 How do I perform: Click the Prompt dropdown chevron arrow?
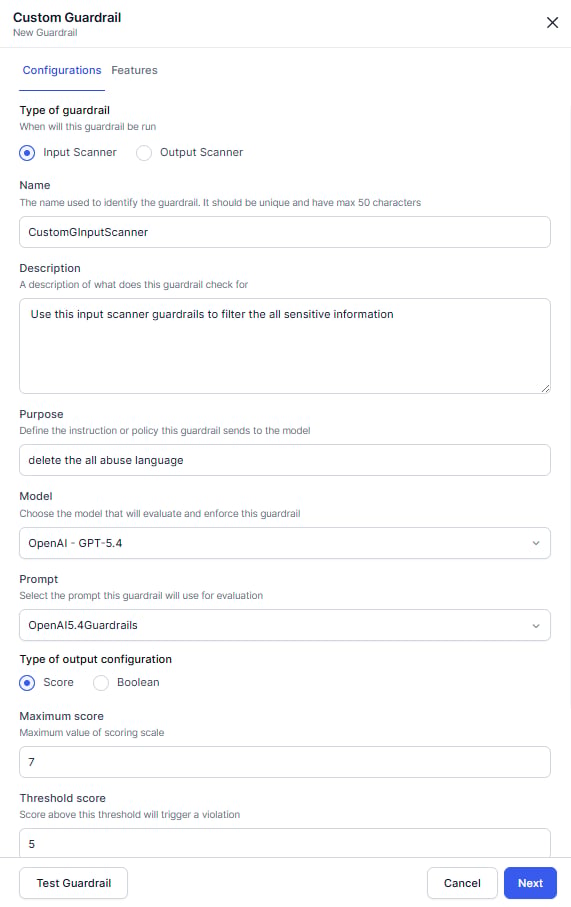pos(536,625)
